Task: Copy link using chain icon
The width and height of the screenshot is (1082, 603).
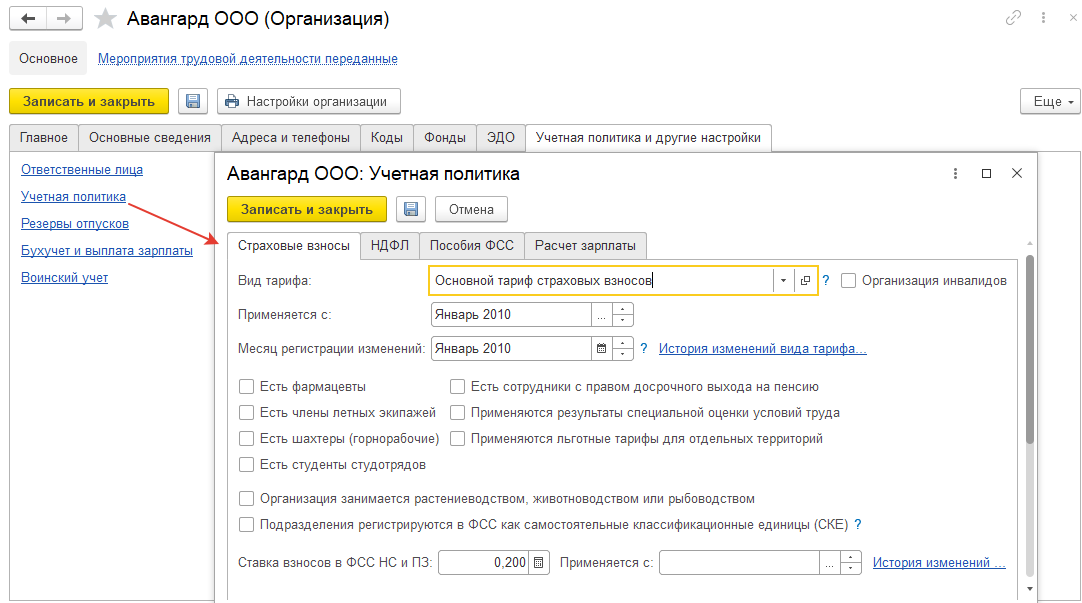Action: pyautogui.click(x=1013, y=18)
